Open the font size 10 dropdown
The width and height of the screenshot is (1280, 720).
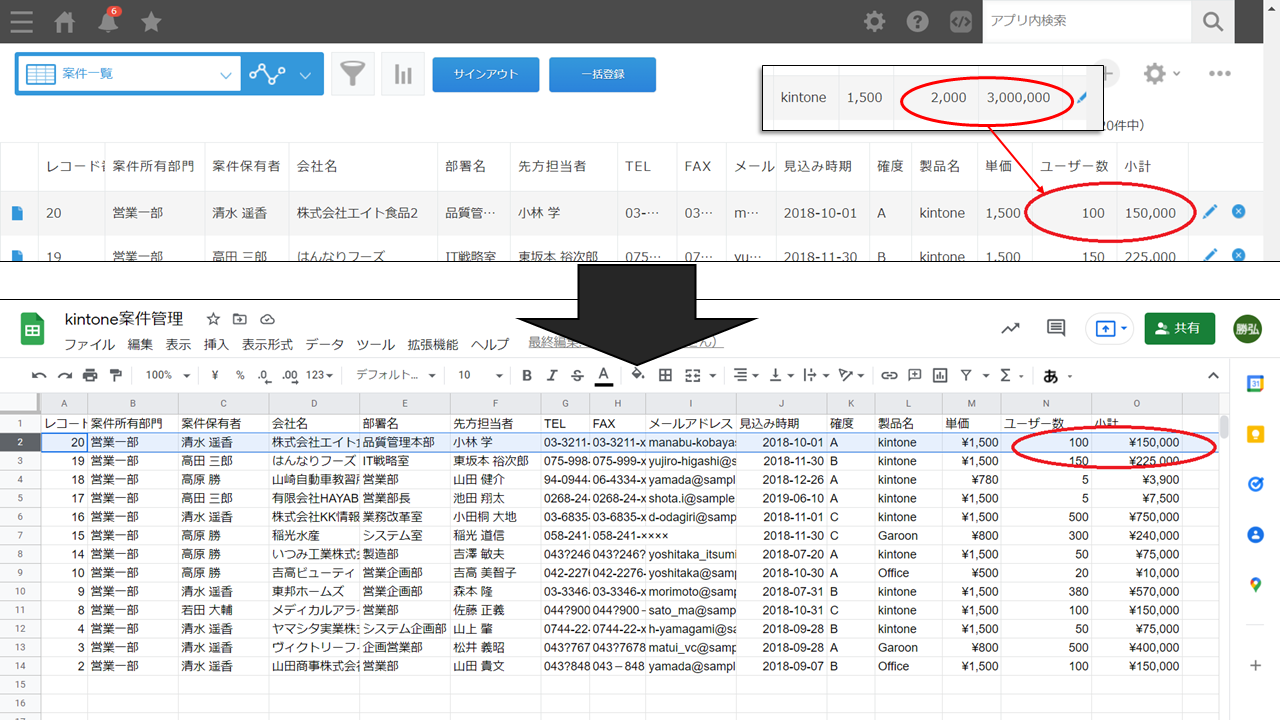pos(479,375)
